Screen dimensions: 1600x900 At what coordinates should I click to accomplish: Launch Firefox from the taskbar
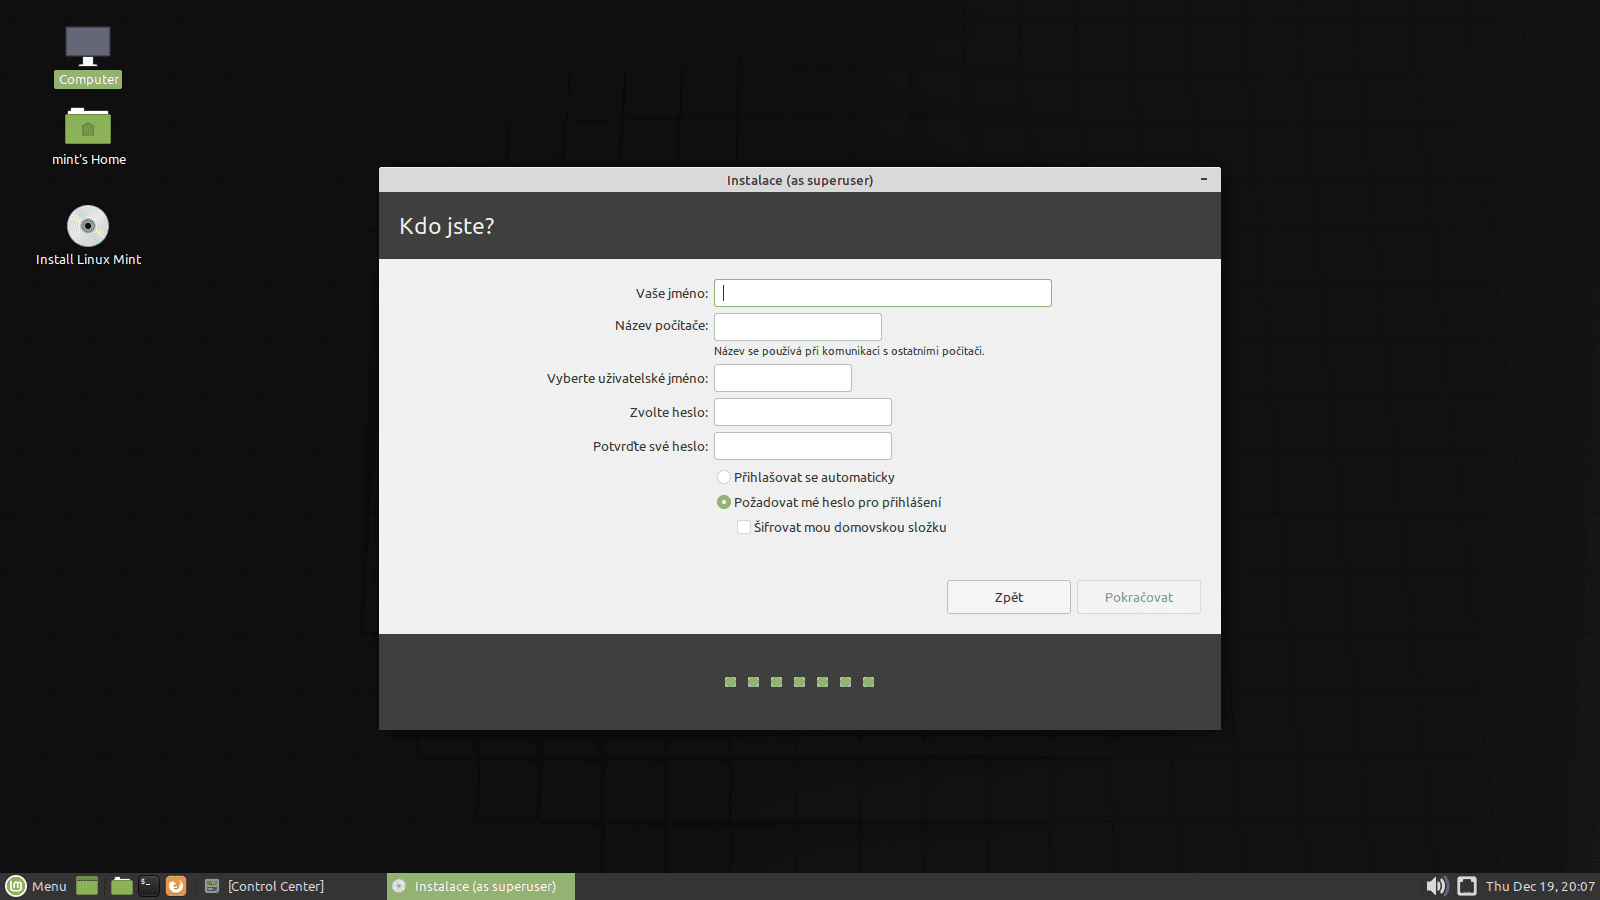(176, 886)
